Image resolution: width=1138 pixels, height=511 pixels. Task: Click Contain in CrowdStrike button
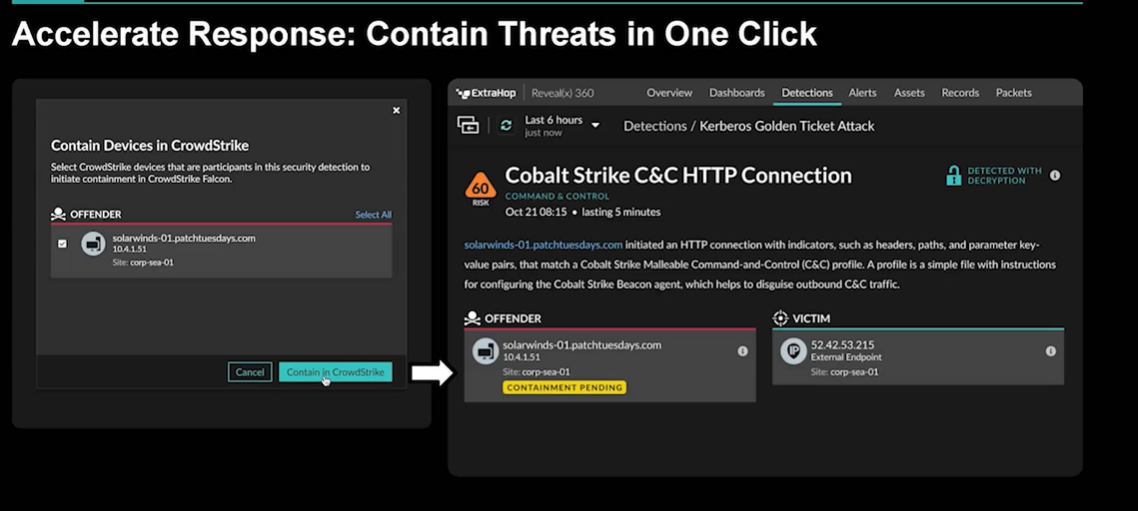[335, 372]
